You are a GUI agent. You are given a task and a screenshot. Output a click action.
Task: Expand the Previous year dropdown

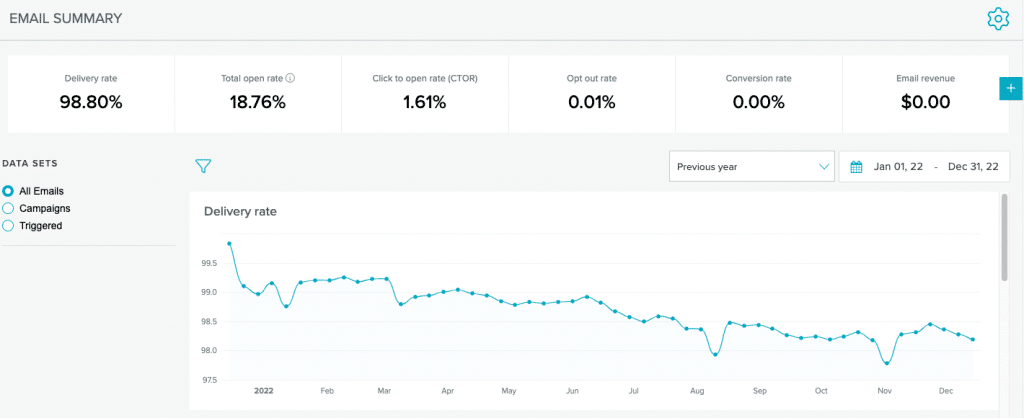coord(750,167)
